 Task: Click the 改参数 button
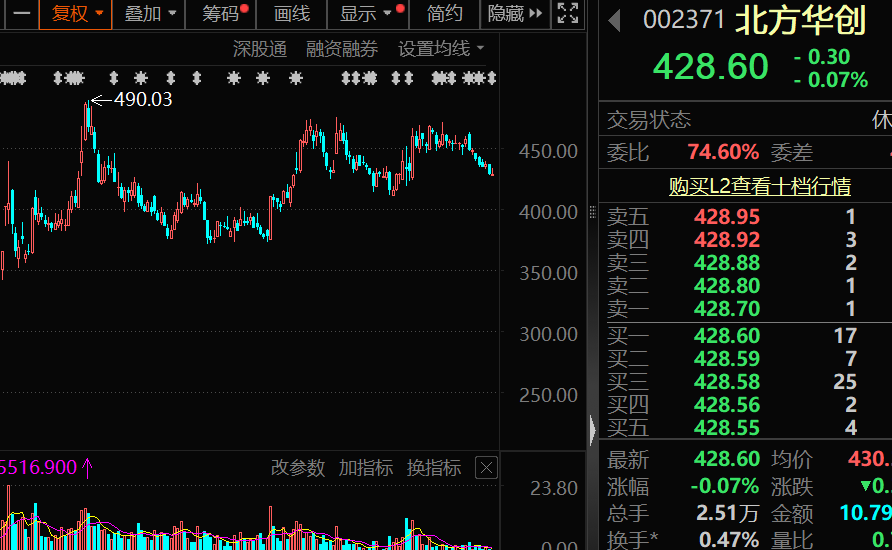pyautogui.click(x=298, y=468)
